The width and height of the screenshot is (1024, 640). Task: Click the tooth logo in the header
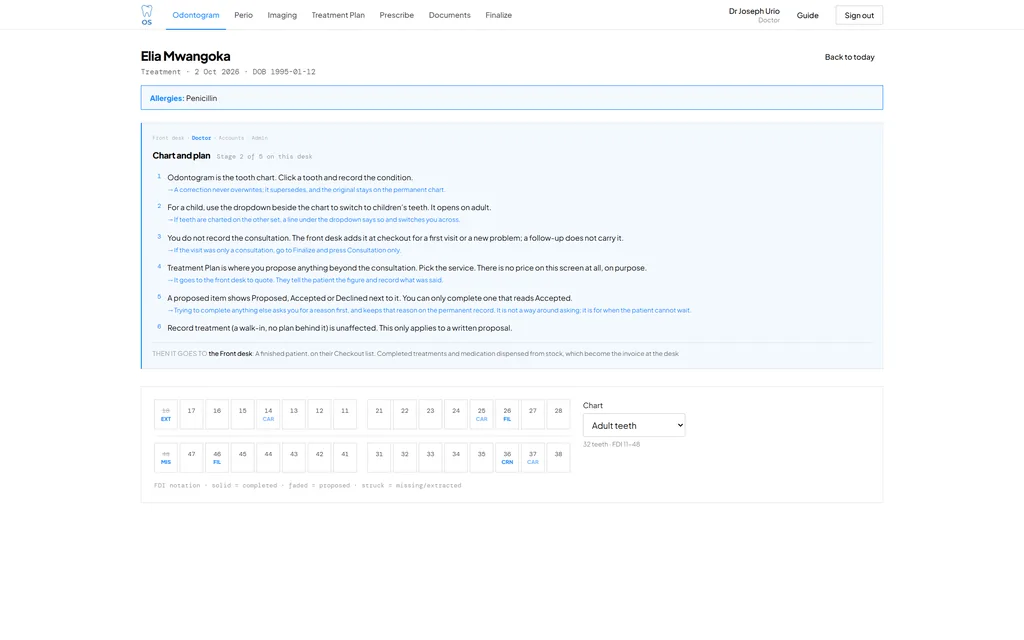point(147,15)
